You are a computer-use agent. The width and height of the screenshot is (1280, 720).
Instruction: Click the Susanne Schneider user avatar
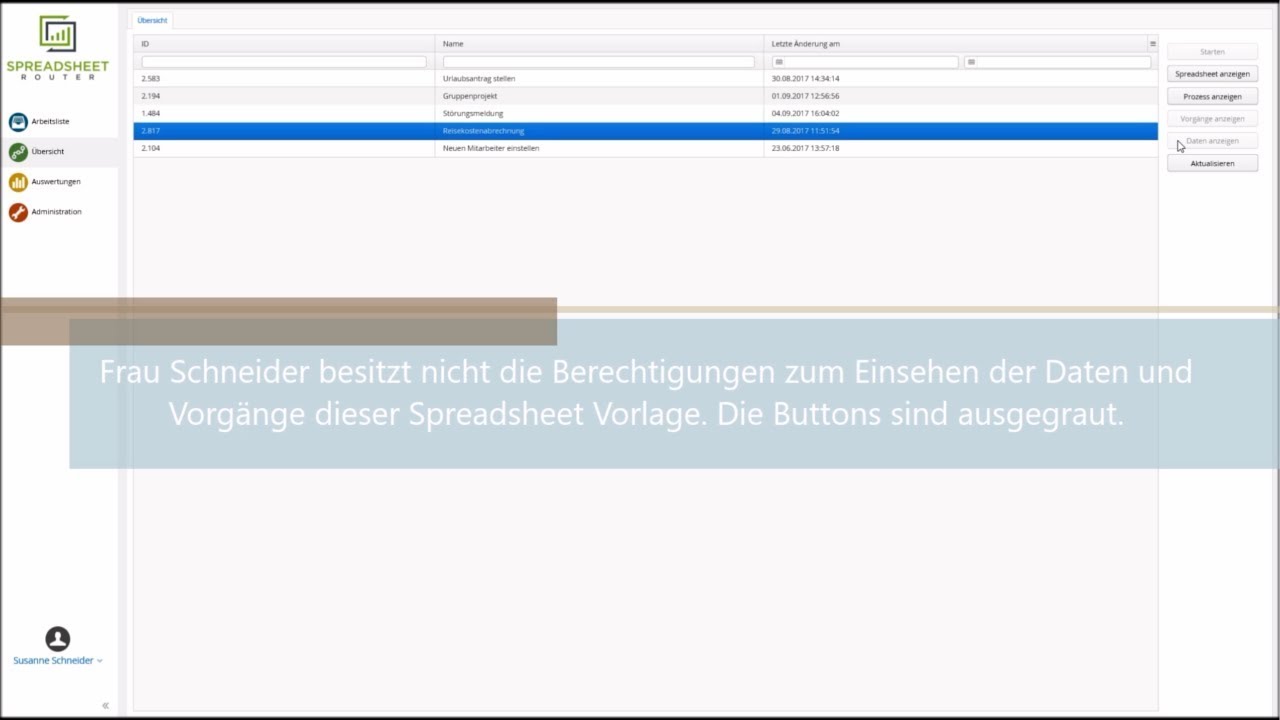point(58,639)
